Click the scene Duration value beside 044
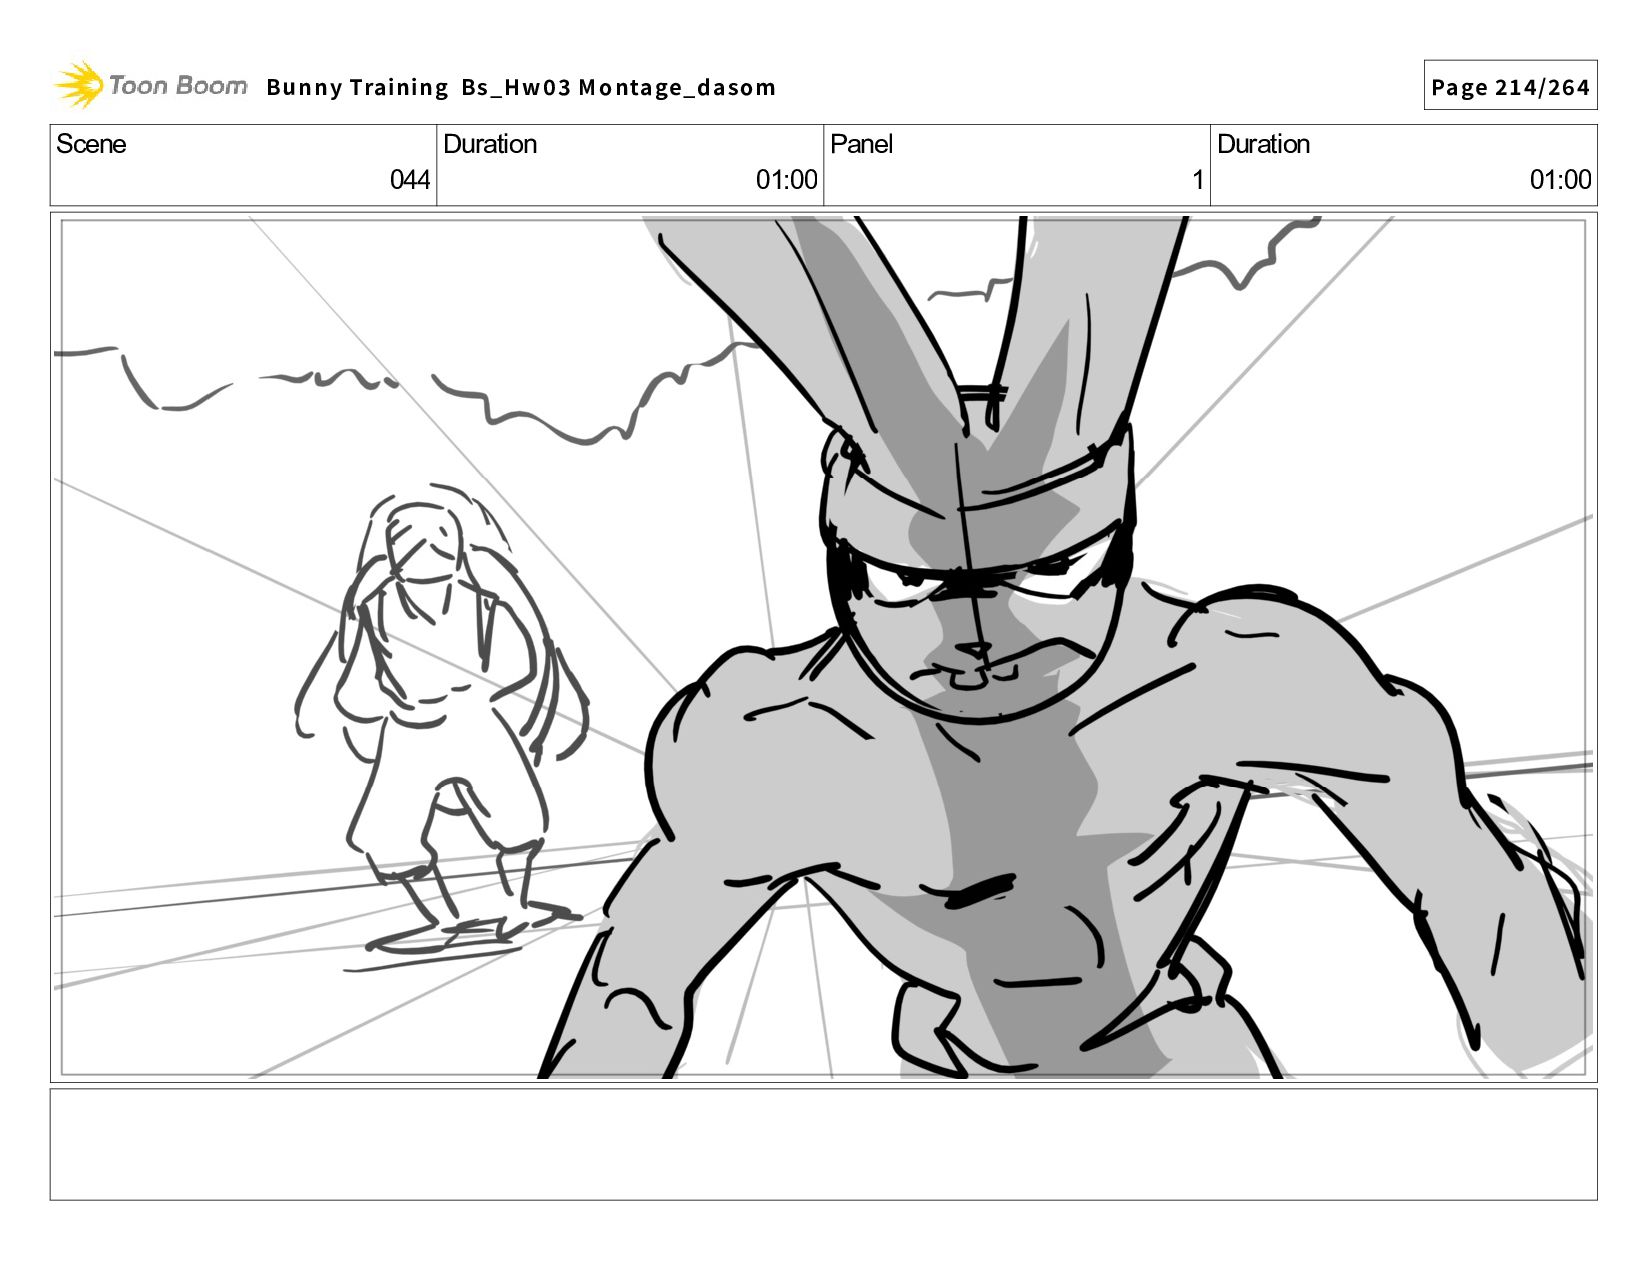Viewport: 1650px width, 1275px height. pyautogui.click(x=787, y=180)
